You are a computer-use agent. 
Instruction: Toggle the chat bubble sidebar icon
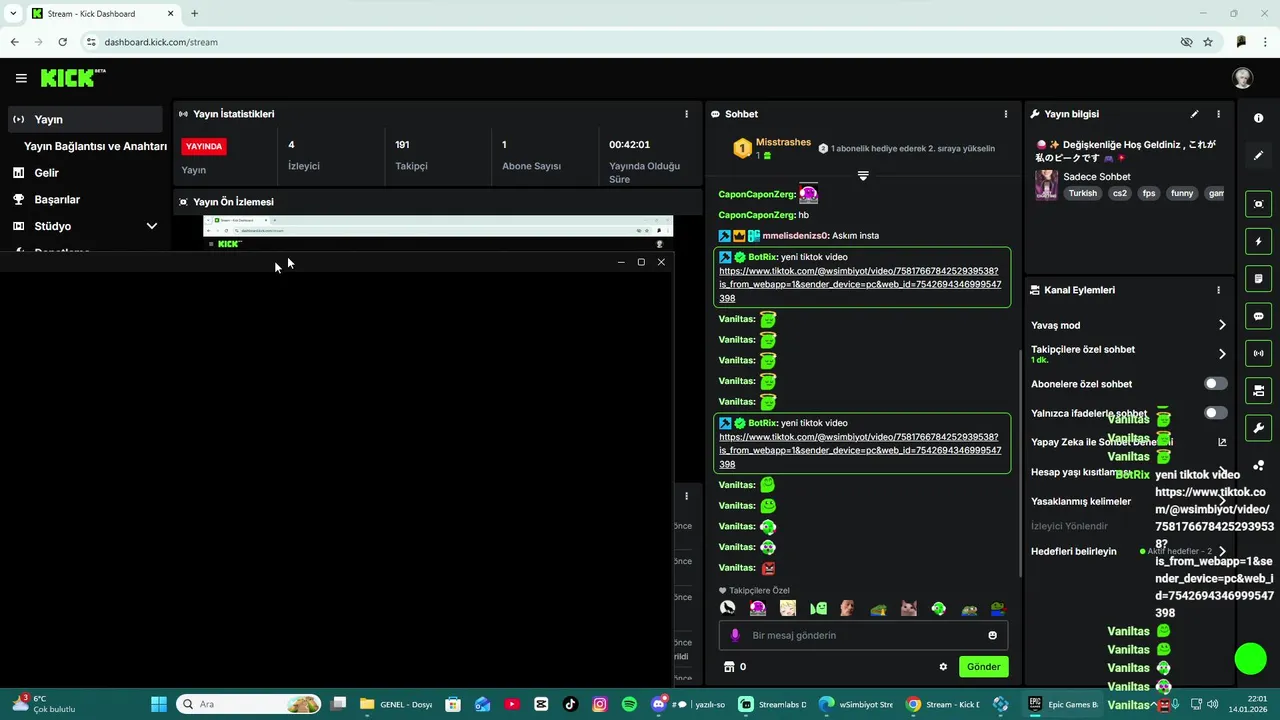(x=1258, y=316)
